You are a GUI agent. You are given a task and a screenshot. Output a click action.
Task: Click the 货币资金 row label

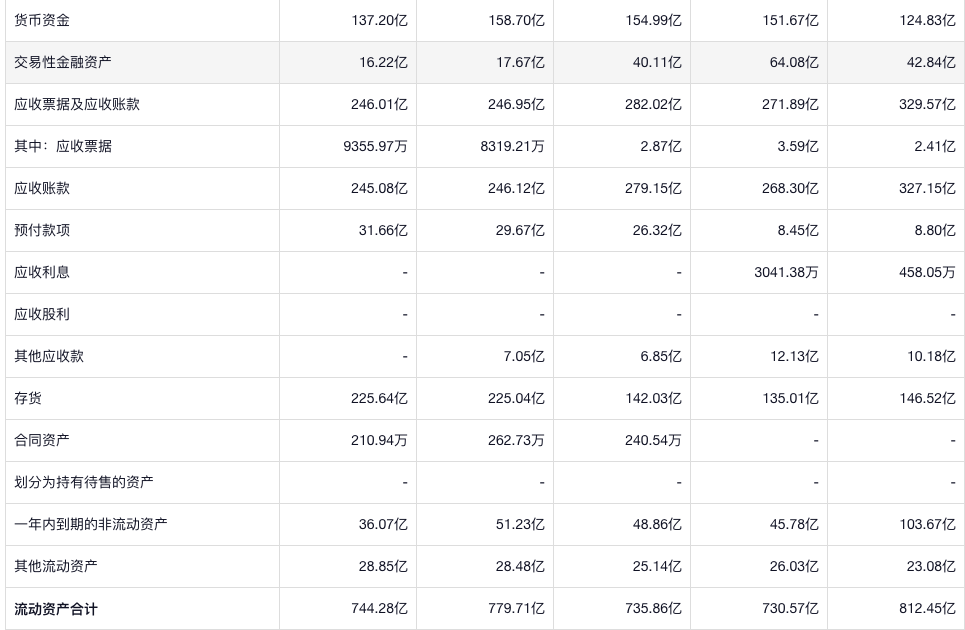pyautogui.click(x=42, y=20)
